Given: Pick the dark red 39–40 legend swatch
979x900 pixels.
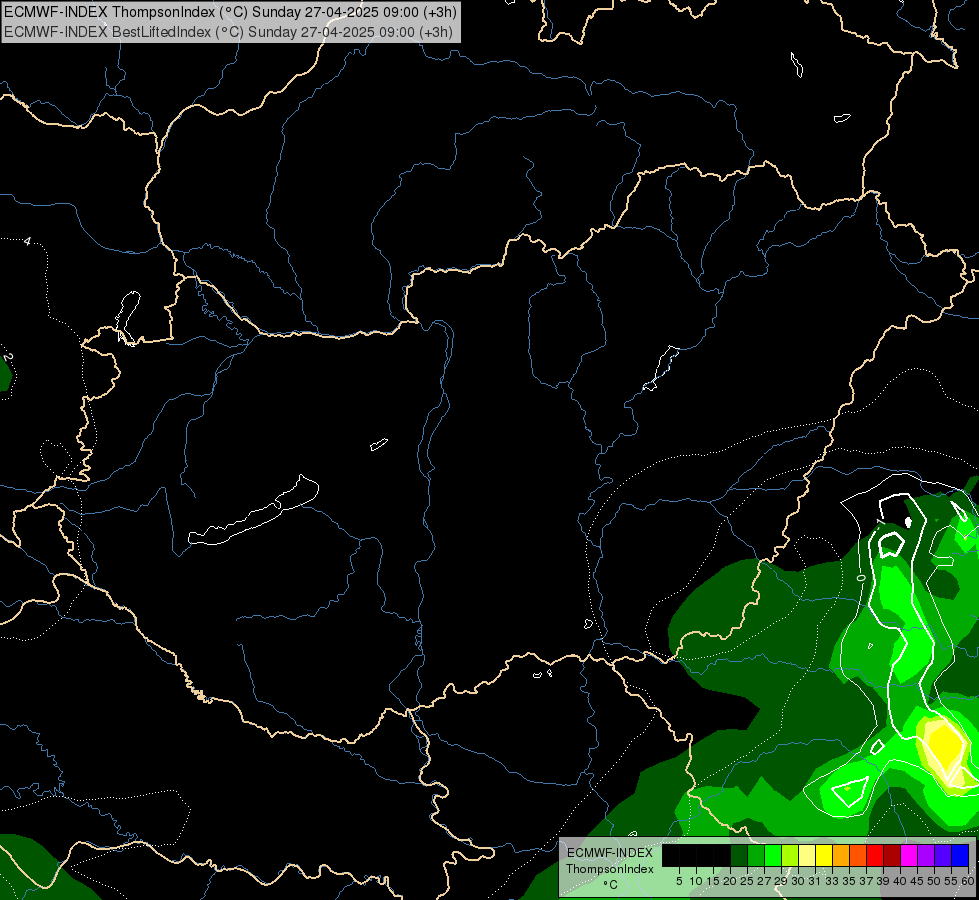Looking at the screenshot, I should click(x=892, y=856).
